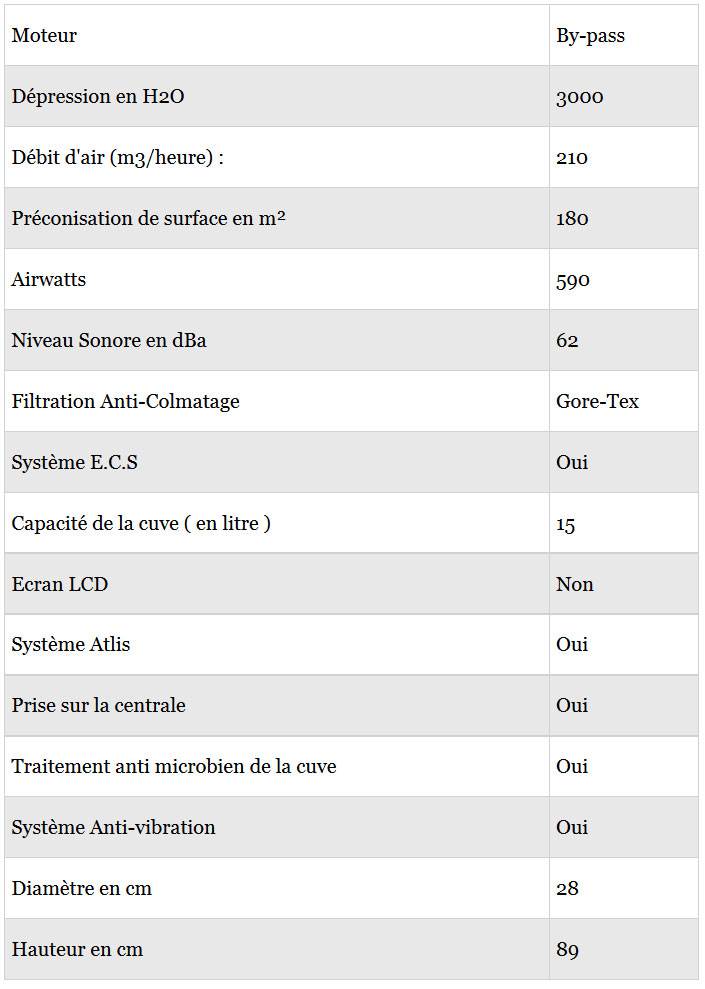Select the Non value for Ecran LCD
Viewport: 705px width, 989px height.
[574, 584]
